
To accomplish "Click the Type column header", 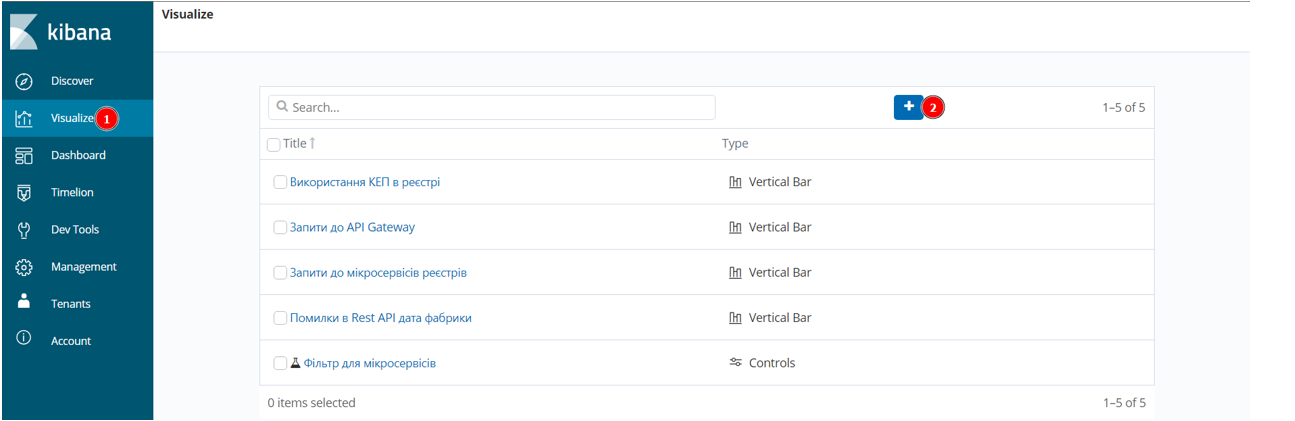I will 735,144.
